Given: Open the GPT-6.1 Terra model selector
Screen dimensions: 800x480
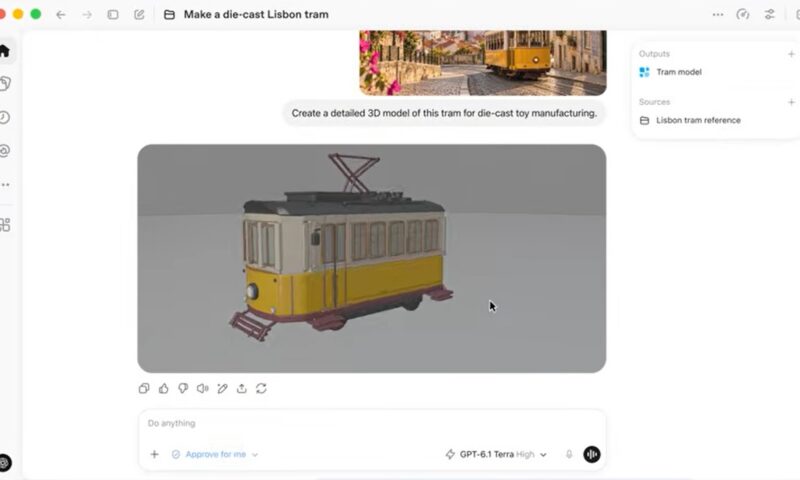Looking at the screenshot, I should coord(496,454).
